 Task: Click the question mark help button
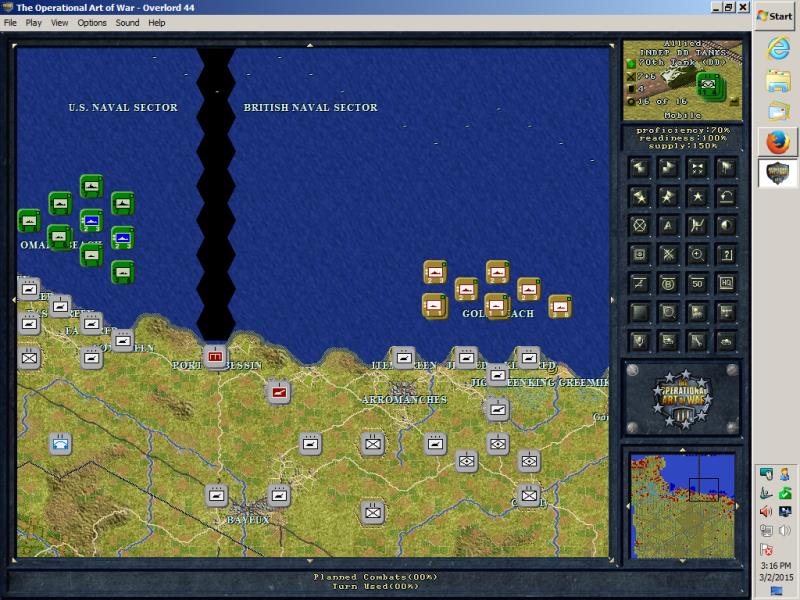click(727, 255)
